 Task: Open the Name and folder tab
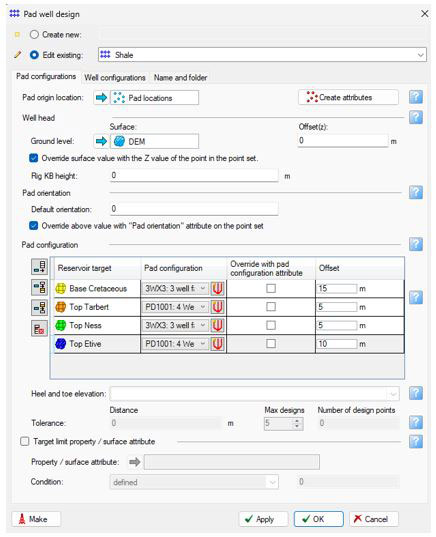[180, 77]
